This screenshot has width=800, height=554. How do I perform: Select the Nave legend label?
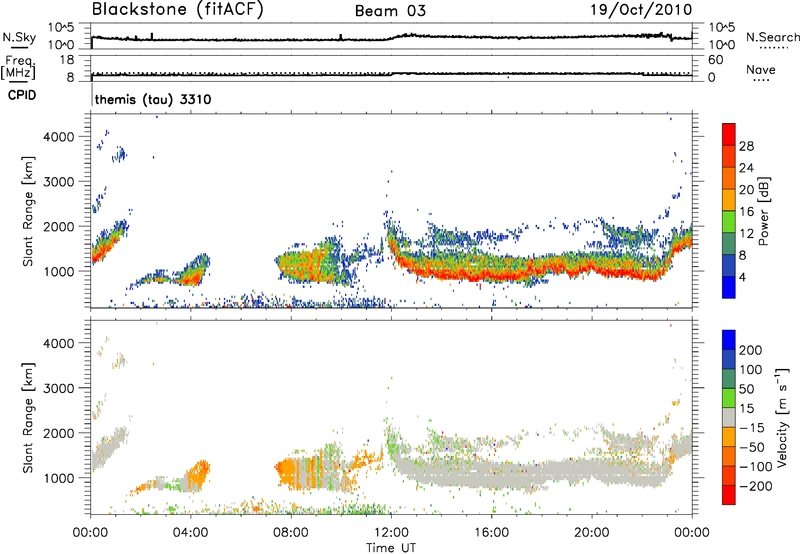(761, 69)
